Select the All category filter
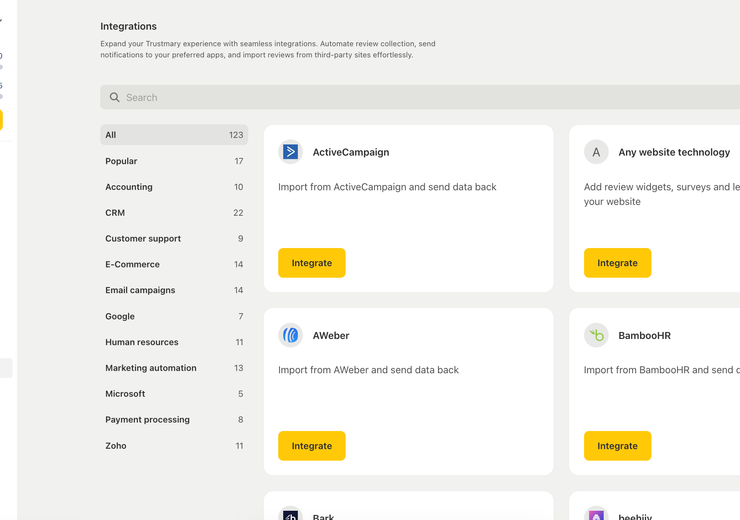This screenshot has width=740, height=520. [174, 135]
